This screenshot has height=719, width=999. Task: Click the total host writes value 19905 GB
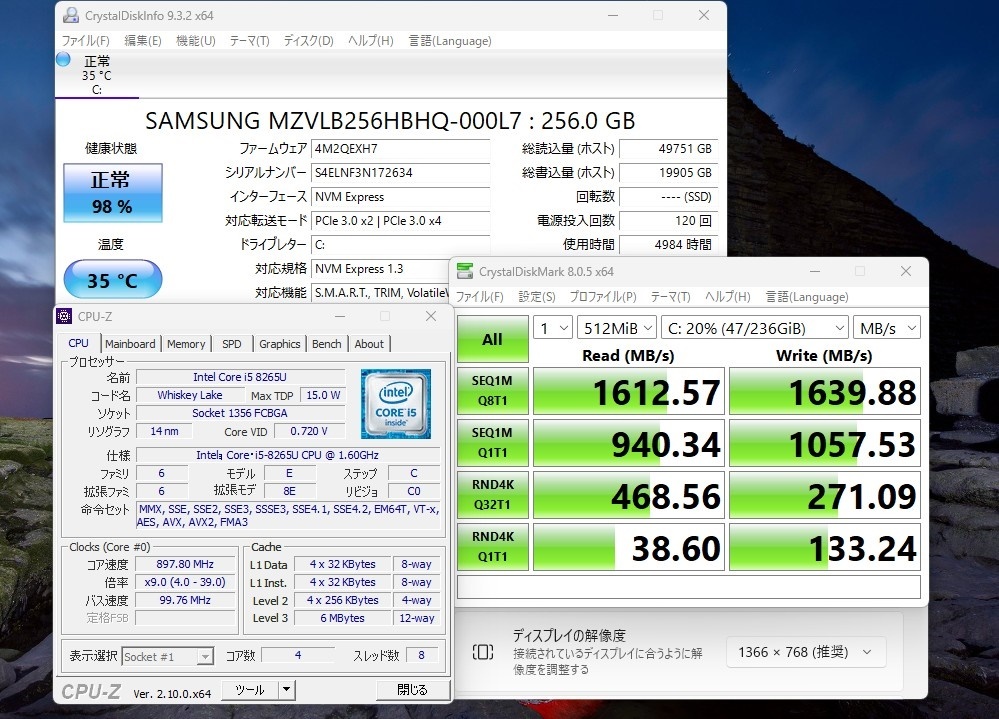pyautogui.click(x=669, y=173)
